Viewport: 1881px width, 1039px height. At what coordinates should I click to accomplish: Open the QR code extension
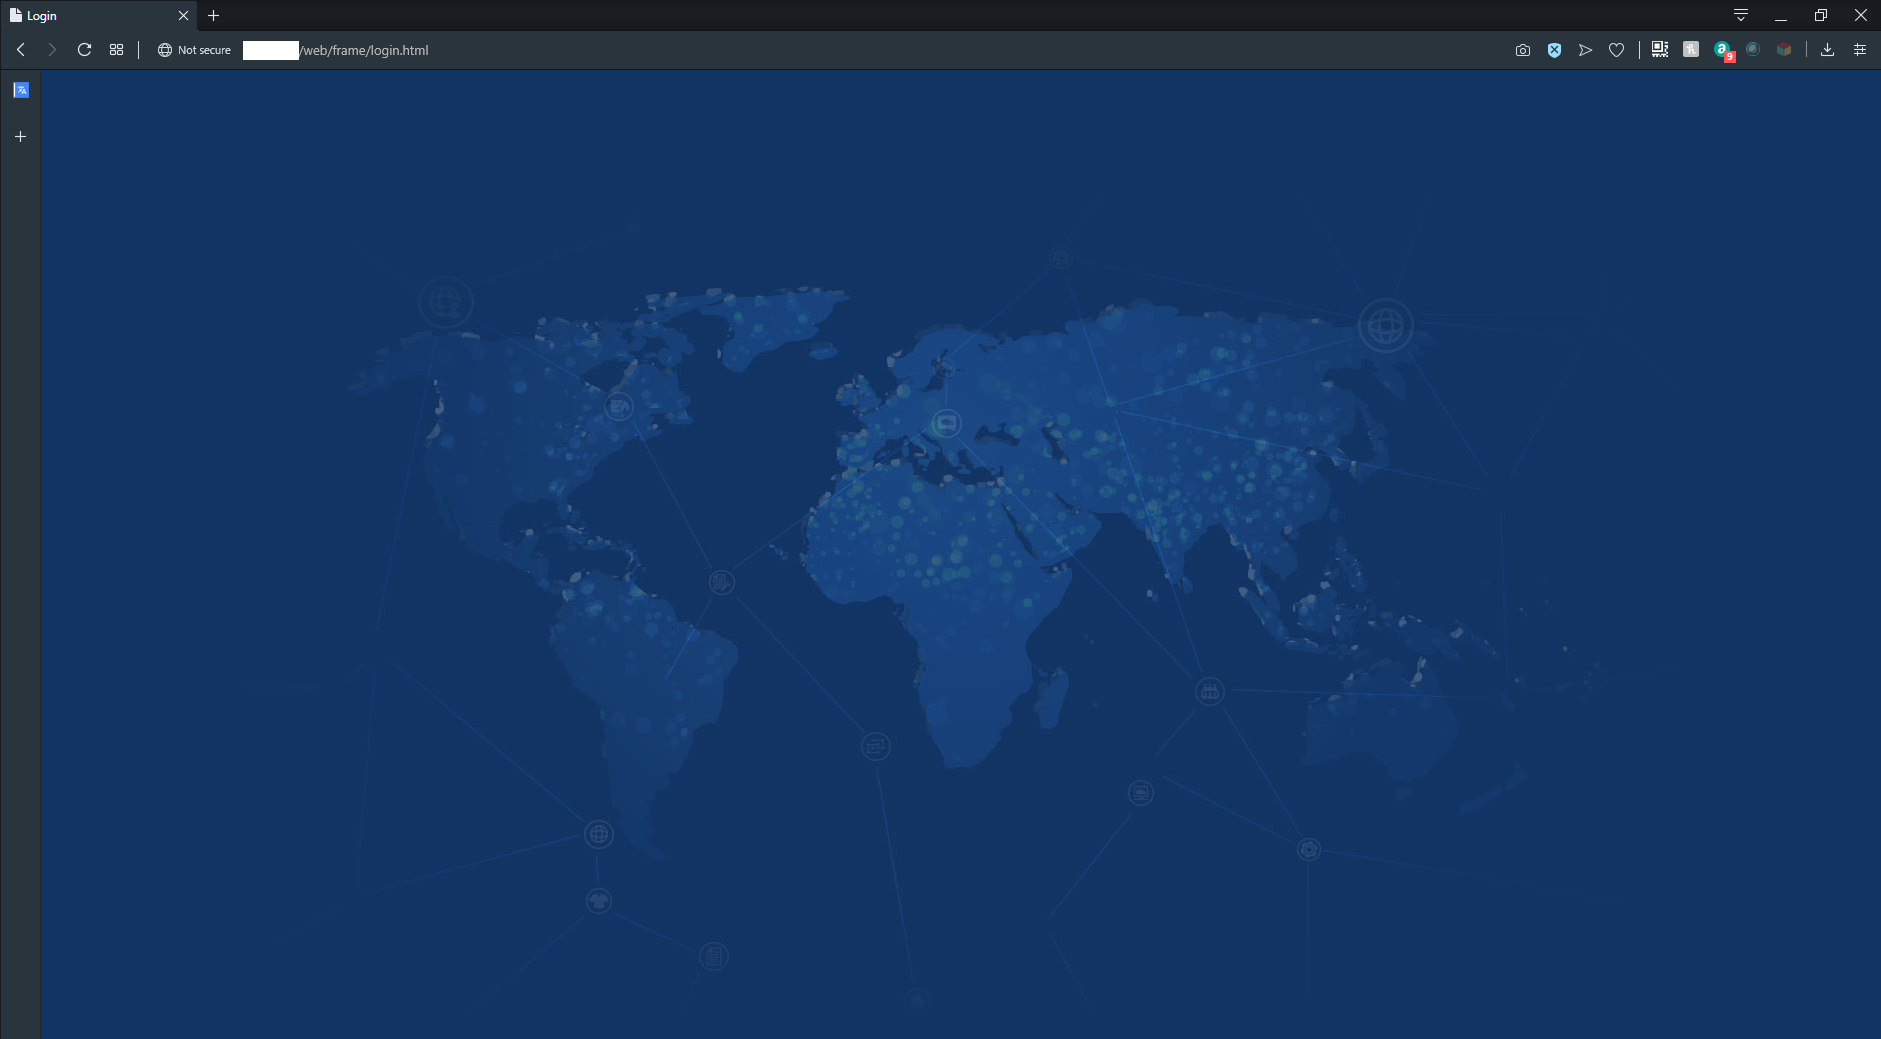tap(1660, 50)
